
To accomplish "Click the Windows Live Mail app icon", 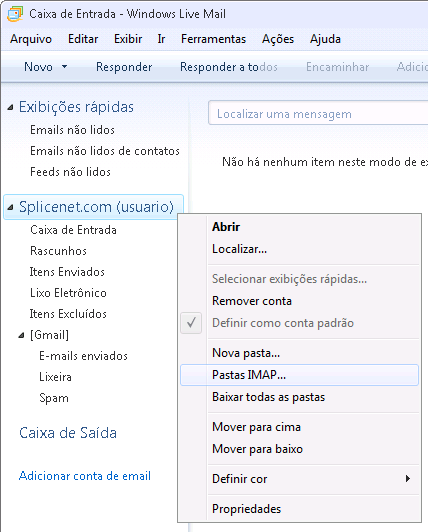I will [15, 14].
